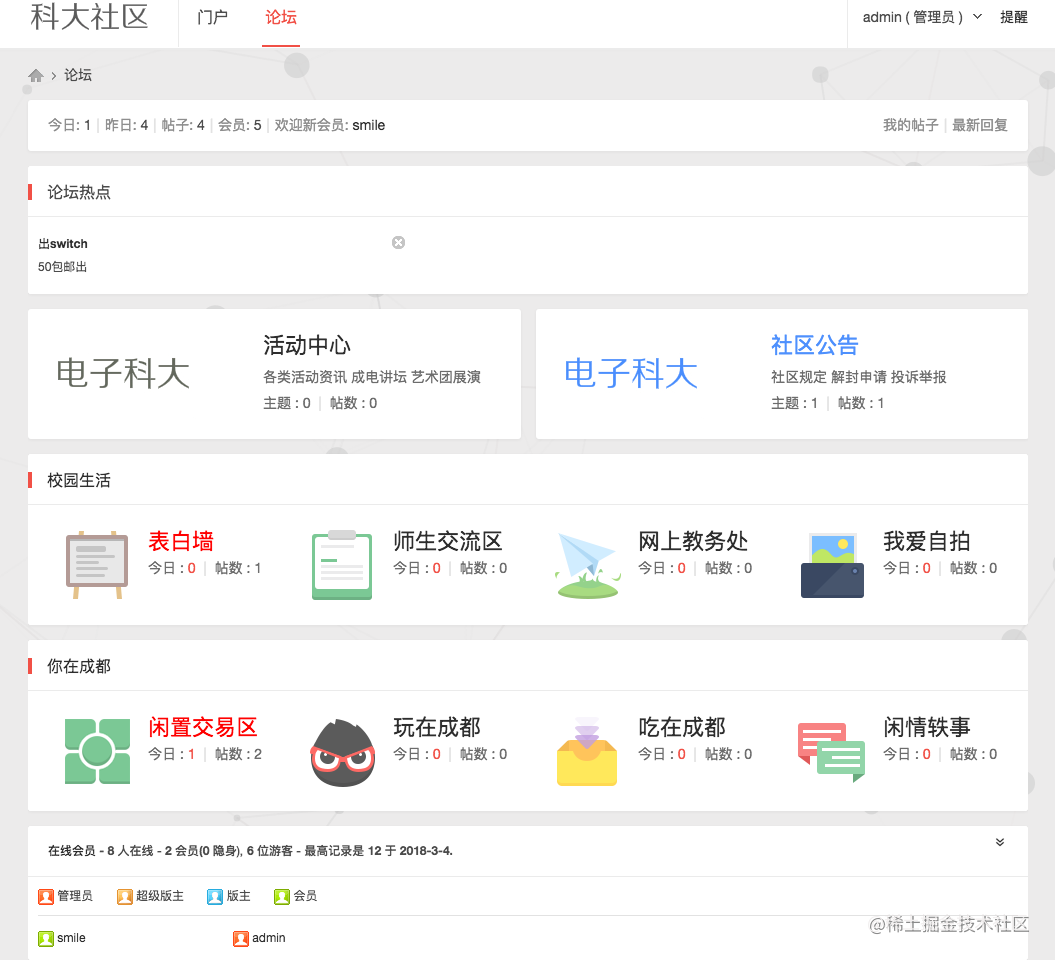
Task: Open the admin account dropdown menu
Action: [922, 17]
